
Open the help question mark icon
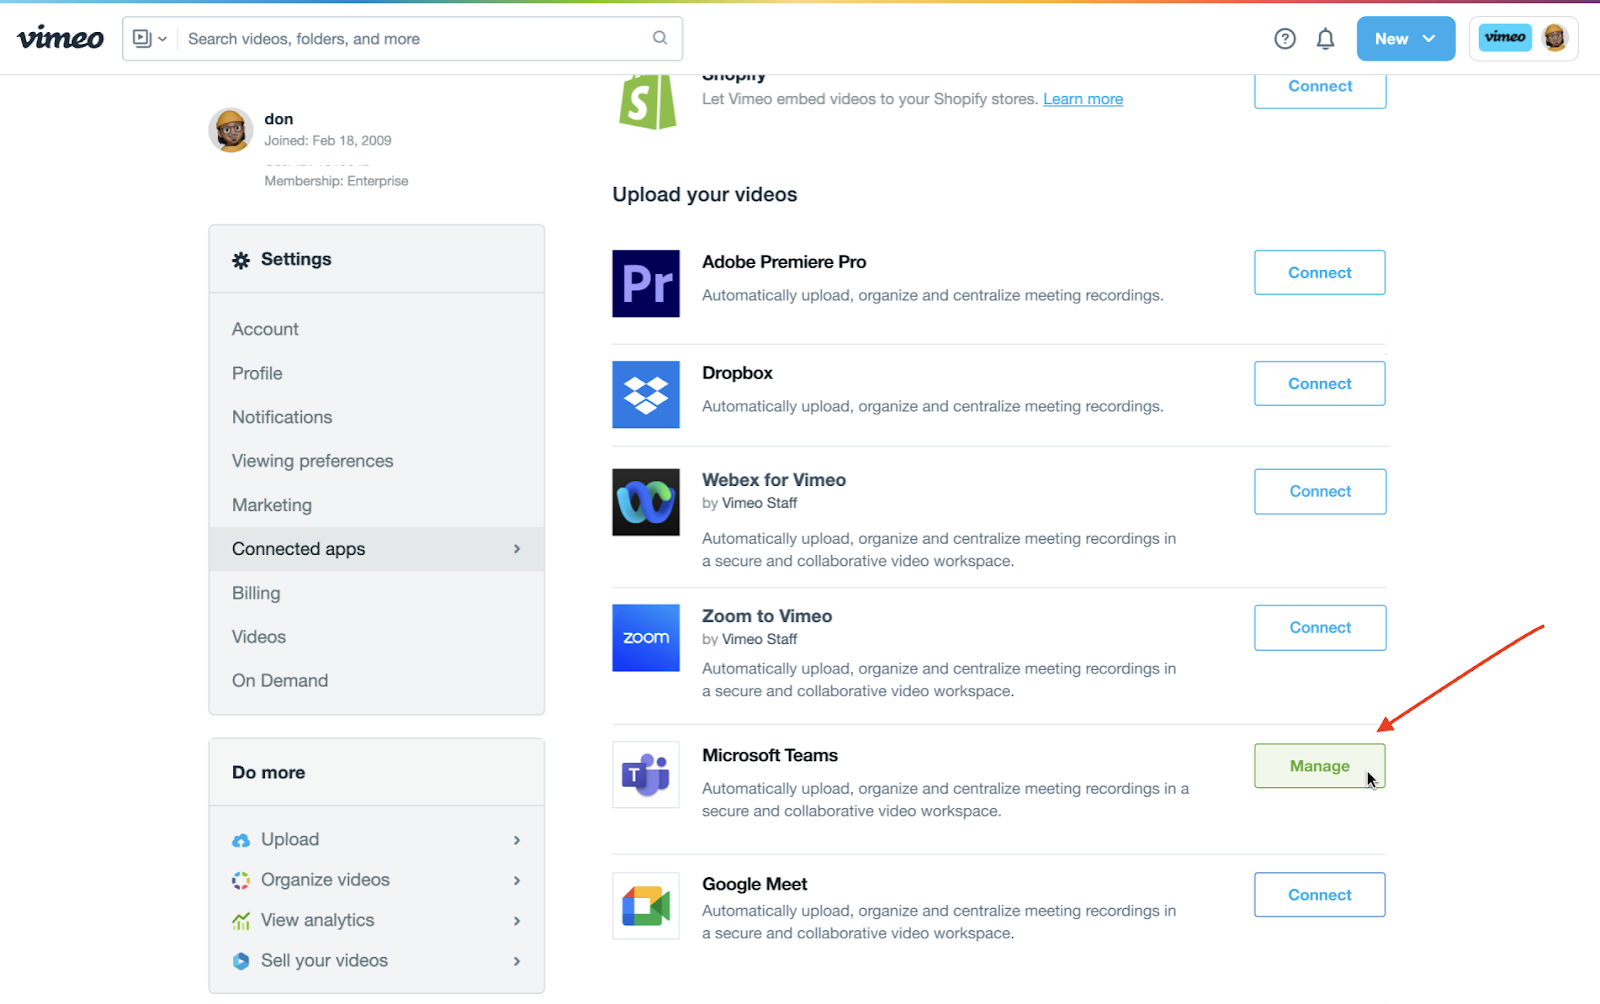[1285, 39]
